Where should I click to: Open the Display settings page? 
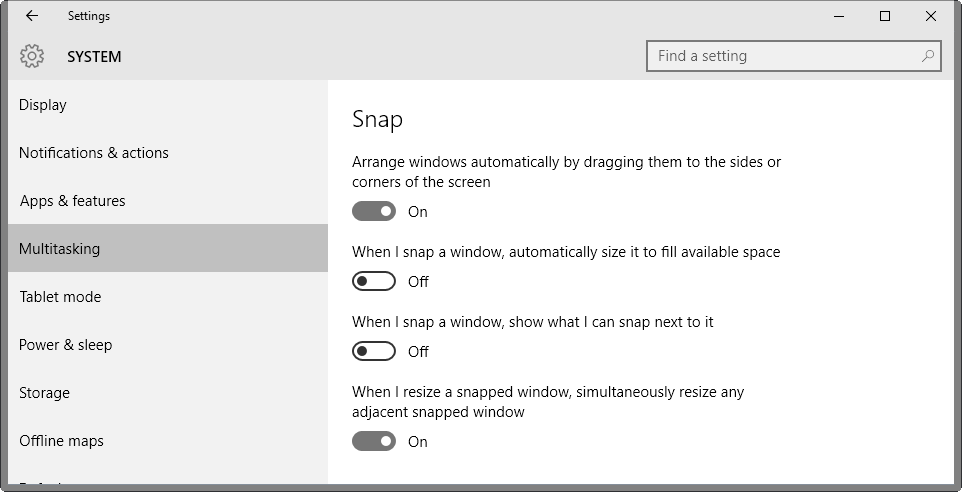coord(43,105)
